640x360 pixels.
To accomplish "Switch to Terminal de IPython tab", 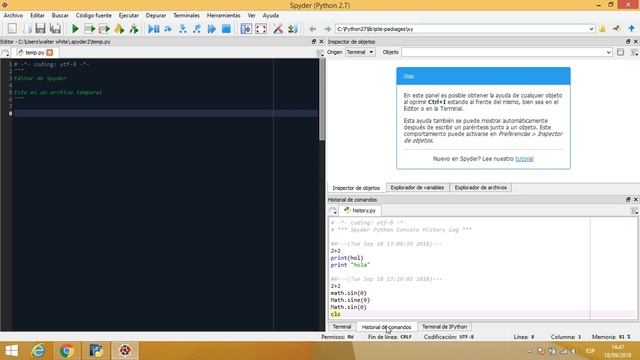I will (x=444, y=327).
